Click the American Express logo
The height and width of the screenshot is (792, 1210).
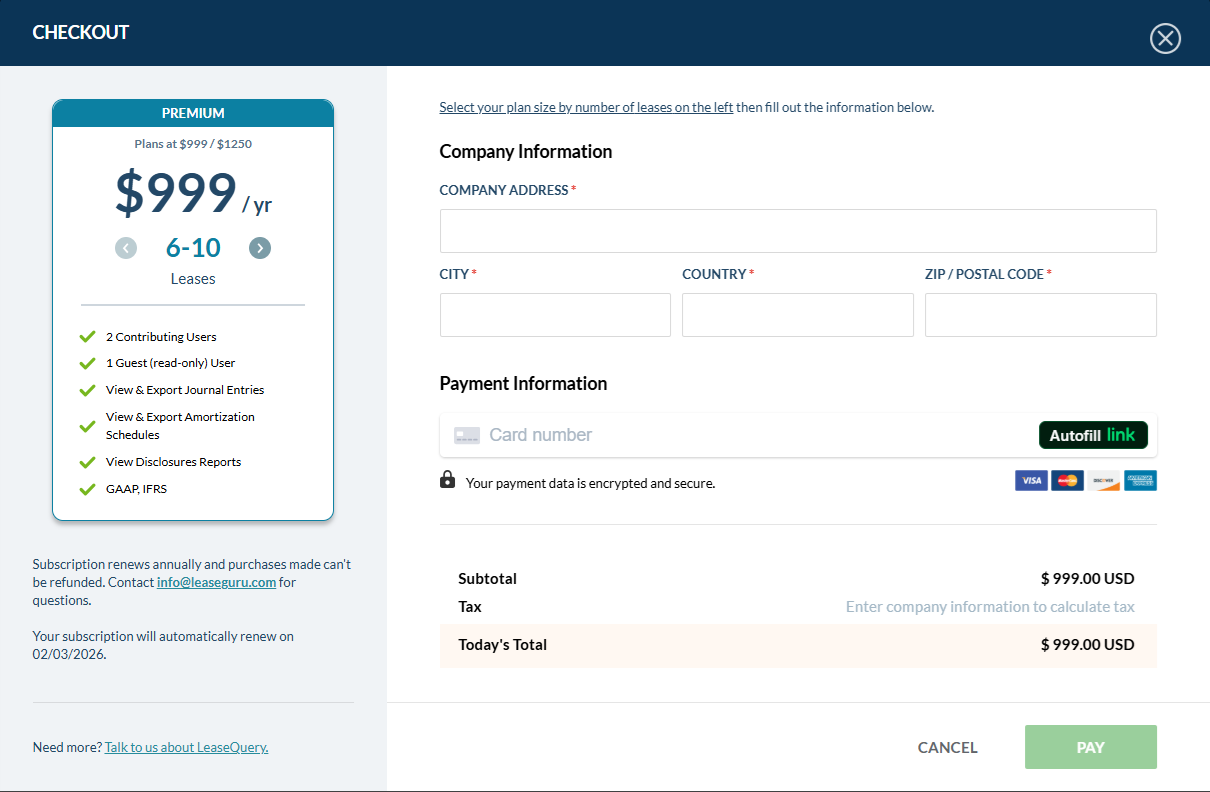1140,481
